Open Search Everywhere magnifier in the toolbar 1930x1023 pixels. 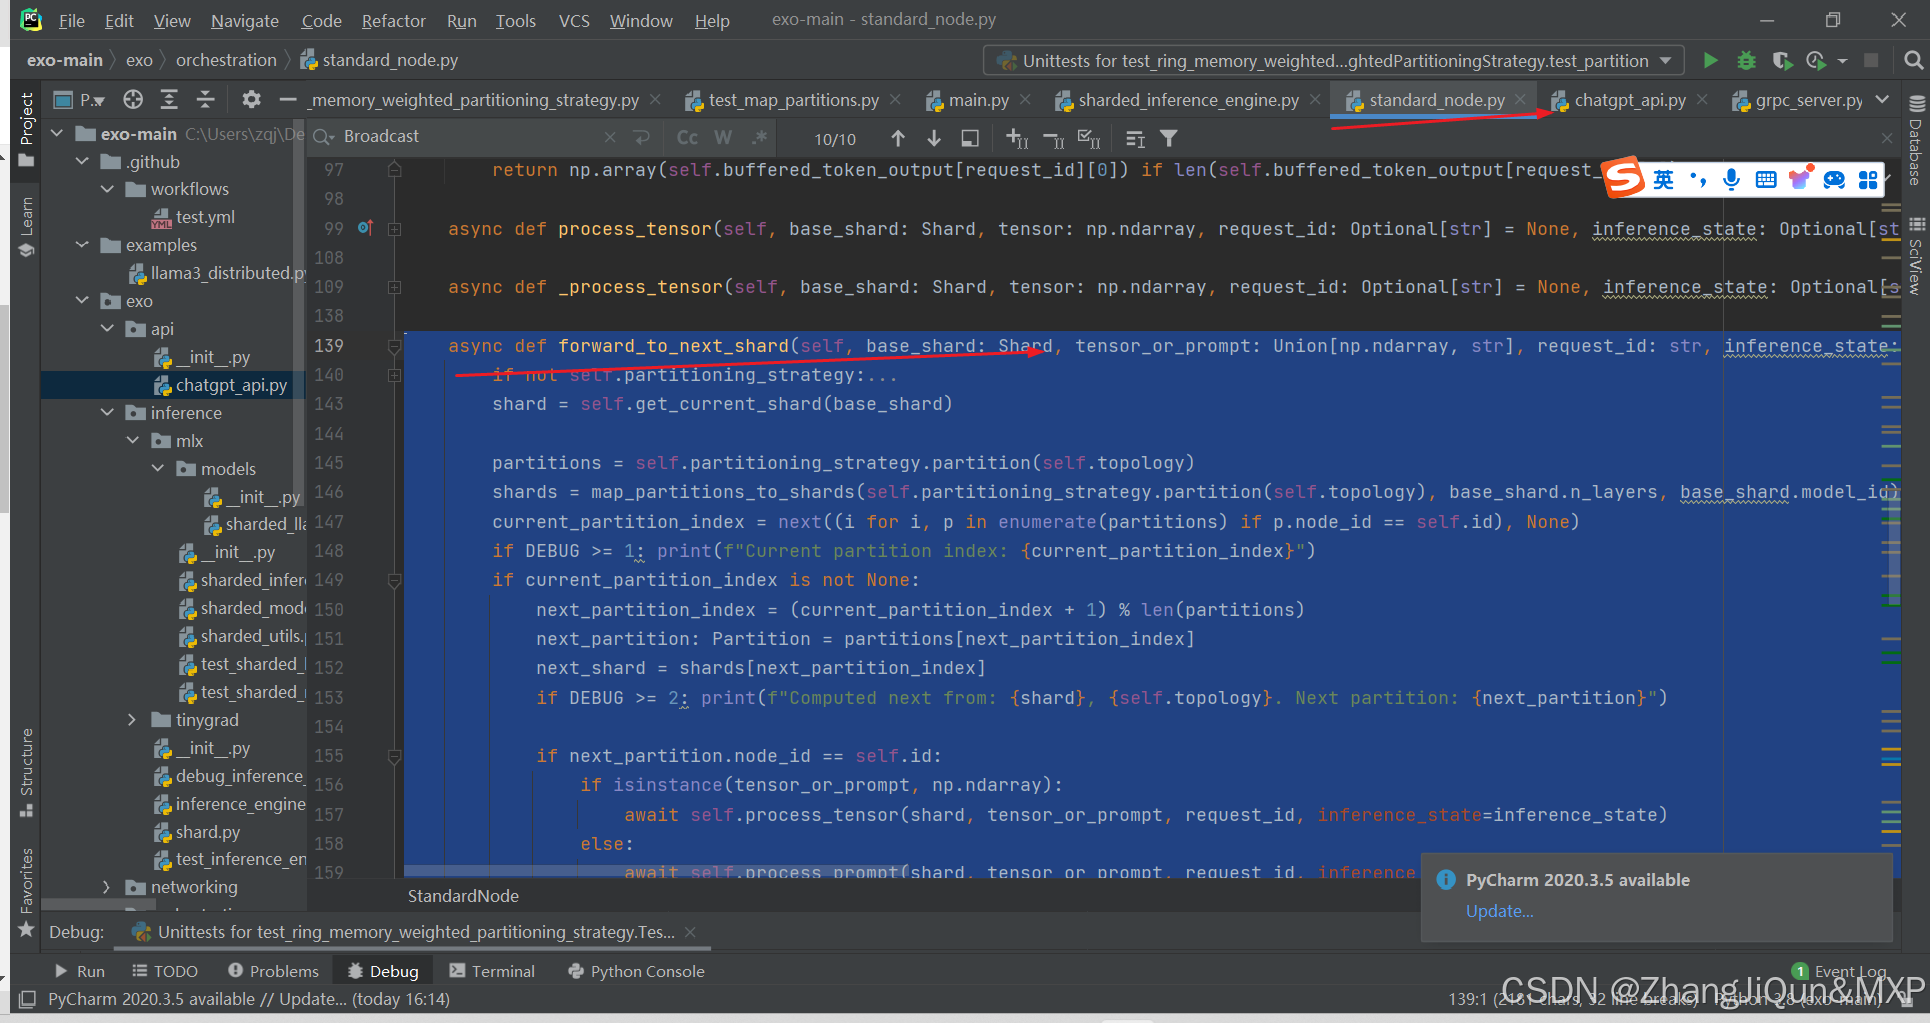(x=1913, y=61)
